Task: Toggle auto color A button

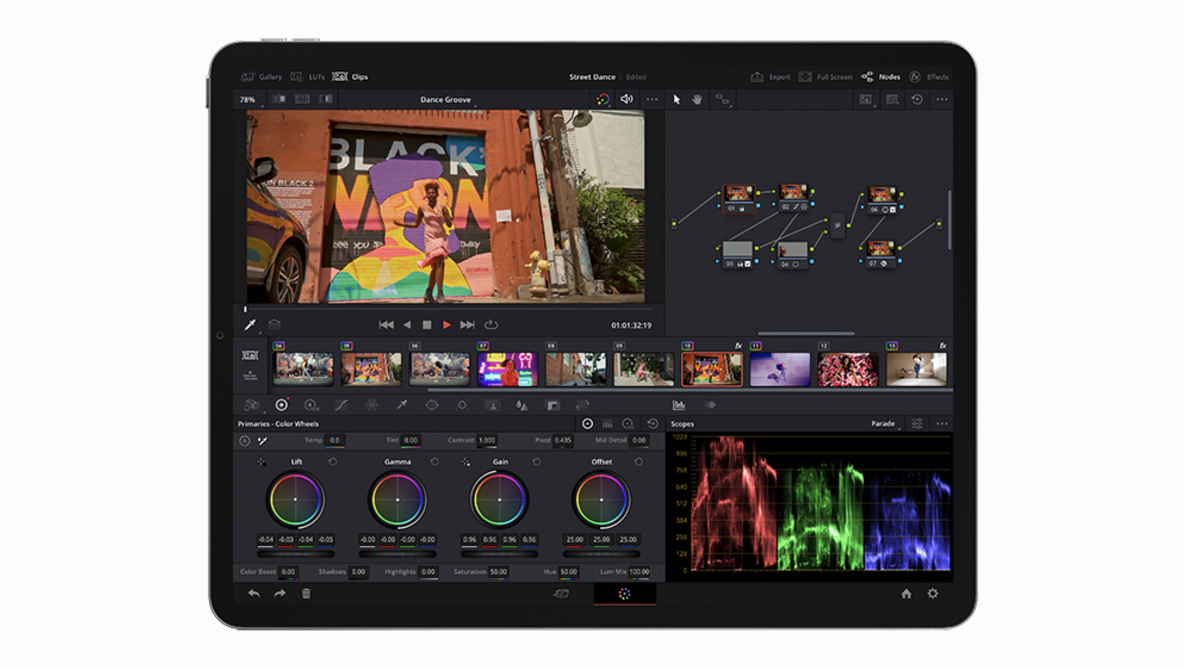Action: (x=244, y=440)
